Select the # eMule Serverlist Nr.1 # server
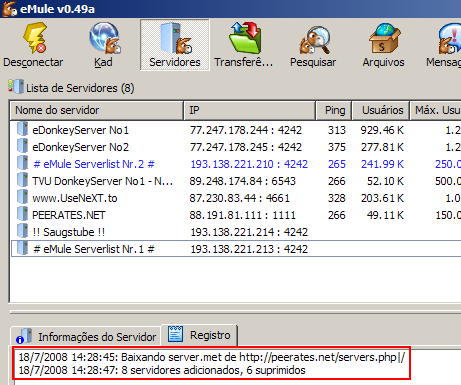This screenshot has height=385, width=461. (94, 249)
